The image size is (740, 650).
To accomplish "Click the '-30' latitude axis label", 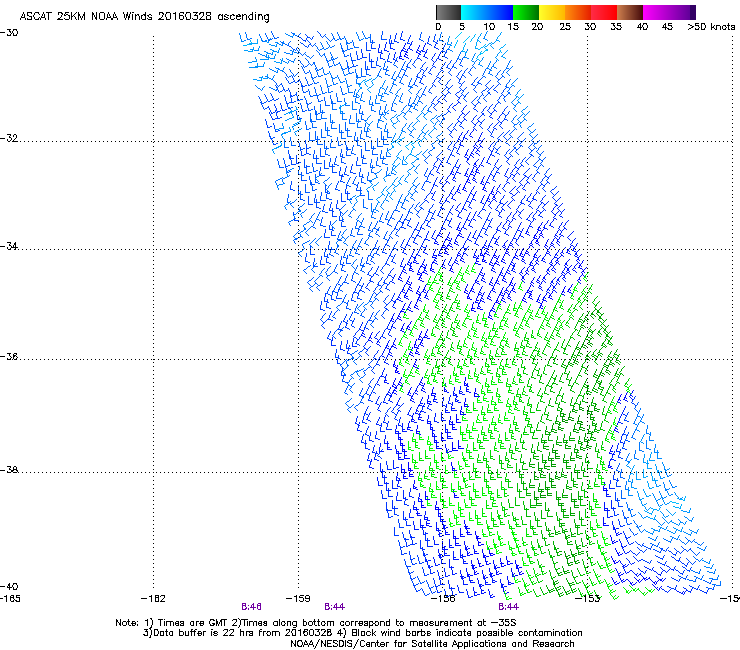I will (9, 33).
